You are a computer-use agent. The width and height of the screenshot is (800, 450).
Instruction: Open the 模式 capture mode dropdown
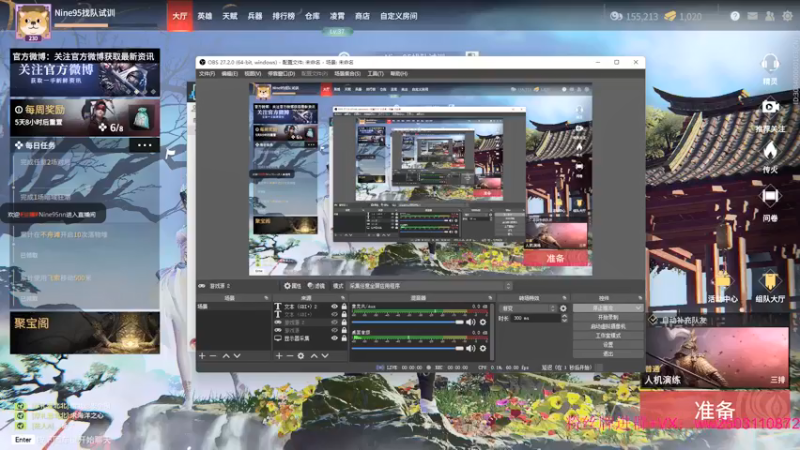pyautogui.click(x=429, y=286)
